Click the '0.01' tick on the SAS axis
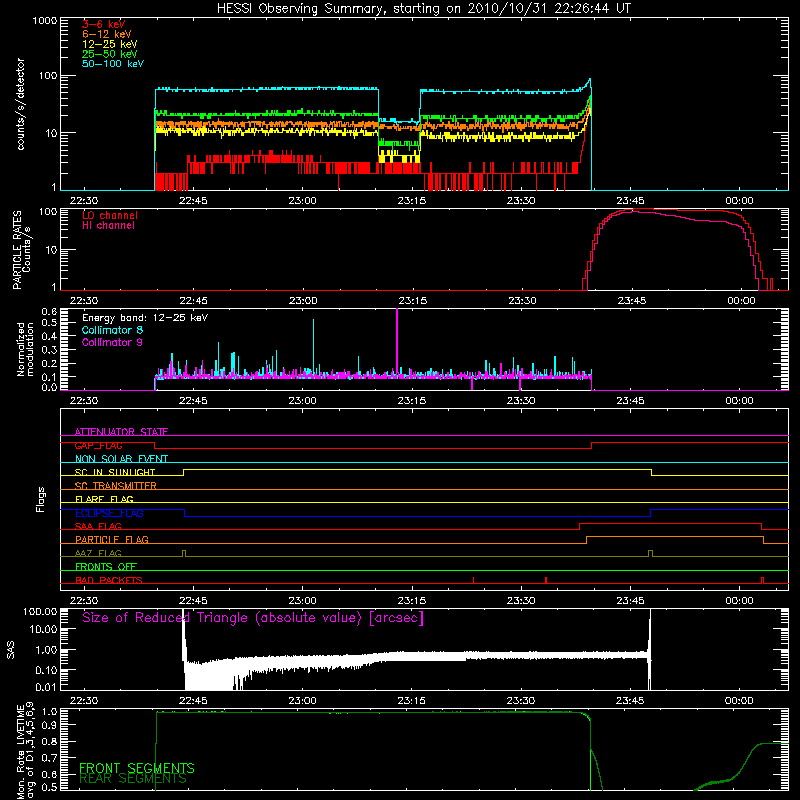This screenshot has height=800, width=800. (46, 687)
